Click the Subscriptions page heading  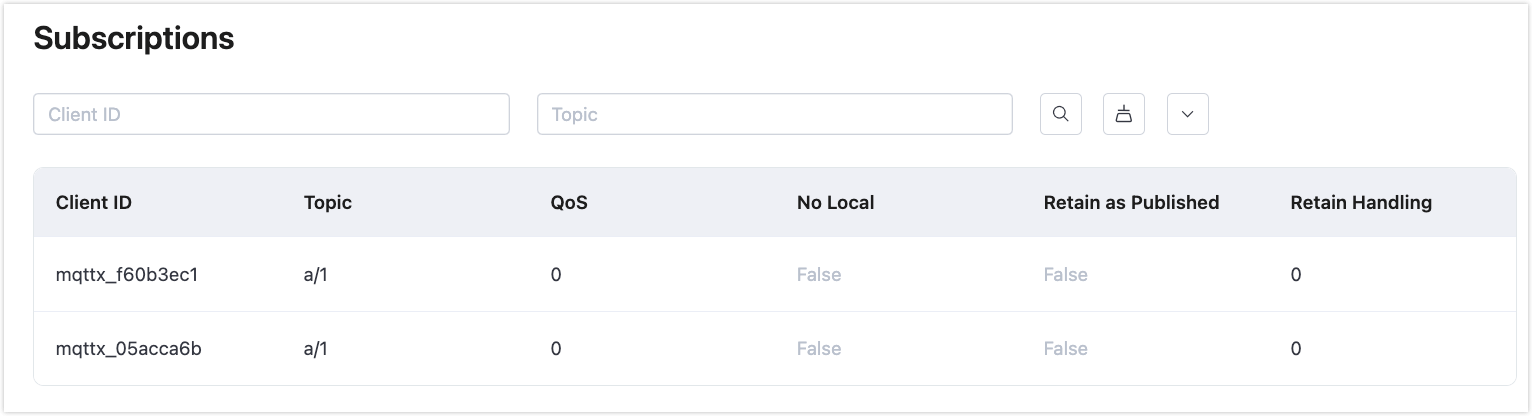(x=134, y=38)
